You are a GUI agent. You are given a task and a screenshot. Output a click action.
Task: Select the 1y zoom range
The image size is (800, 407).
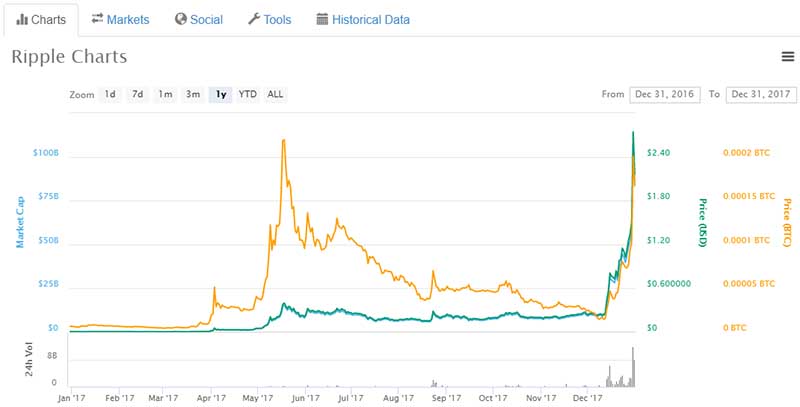click(x=220, y=95)
